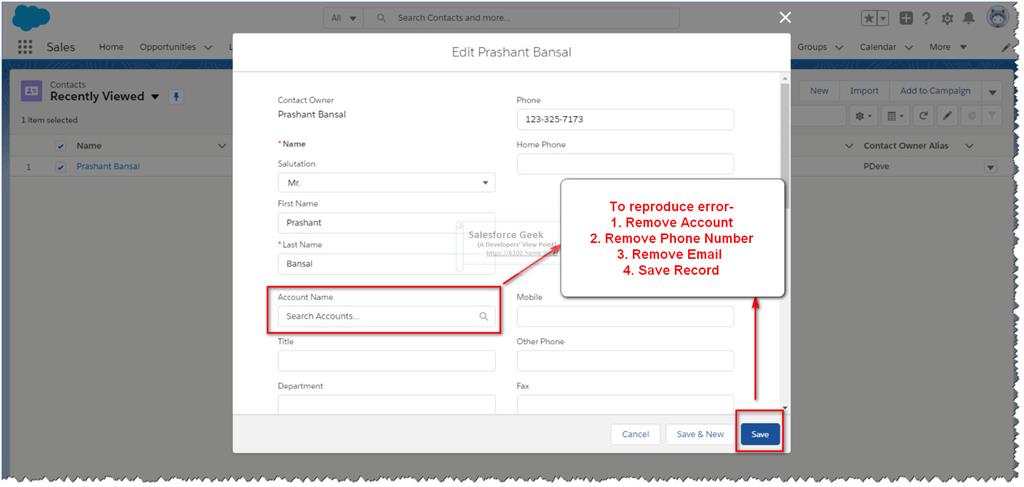The width and height of the screenshot is (1024, 487).
Task: Click the Cancel button
Action: click(635, 434)
